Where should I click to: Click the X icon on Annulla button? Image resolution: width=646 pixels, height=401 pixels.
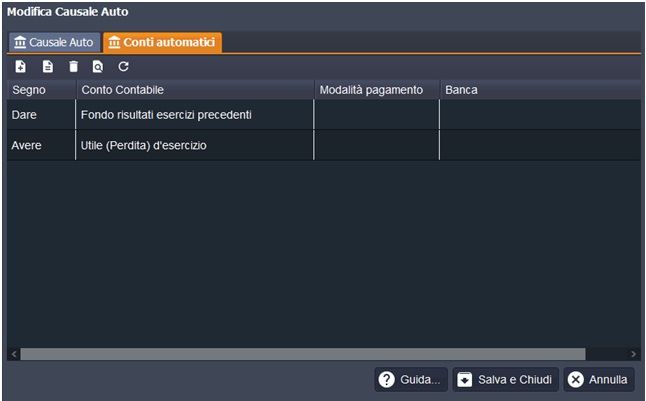click(x=576, y=380)
